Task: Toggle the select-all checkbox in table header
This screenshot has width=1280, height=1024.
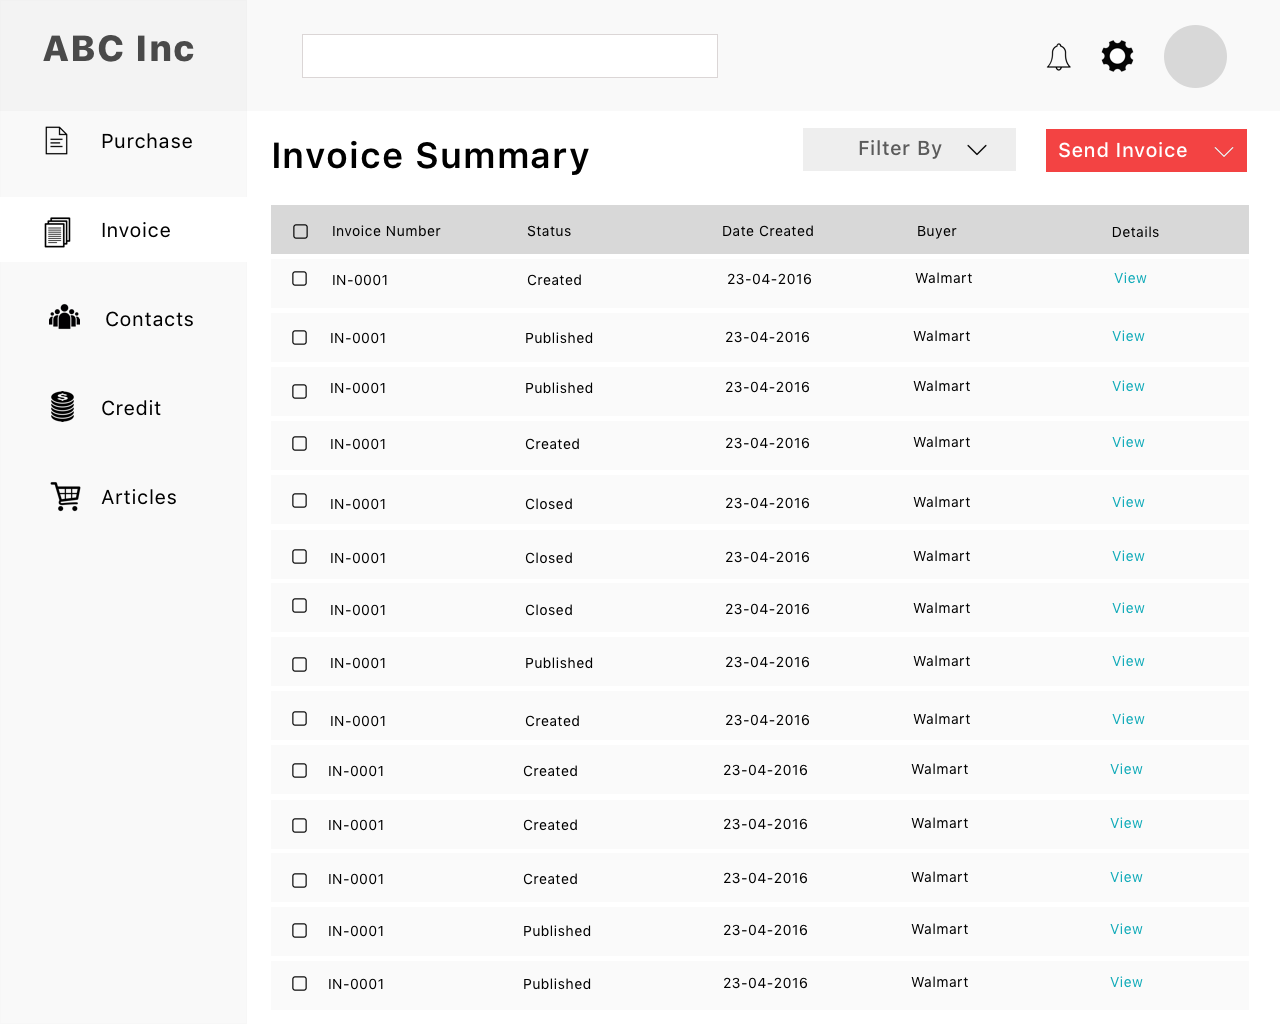Action: pos(300,232)
